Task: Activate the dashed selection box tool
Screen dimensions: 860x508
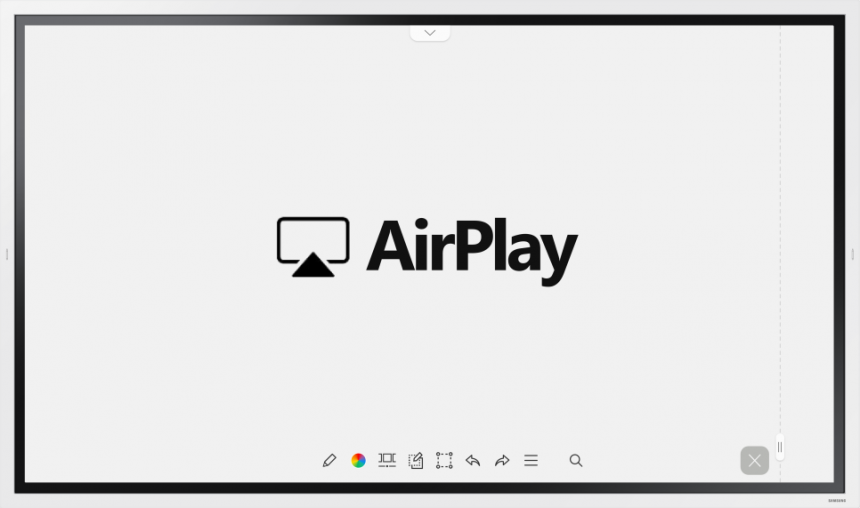Action: pyautogui.click(x=444, y=460)
